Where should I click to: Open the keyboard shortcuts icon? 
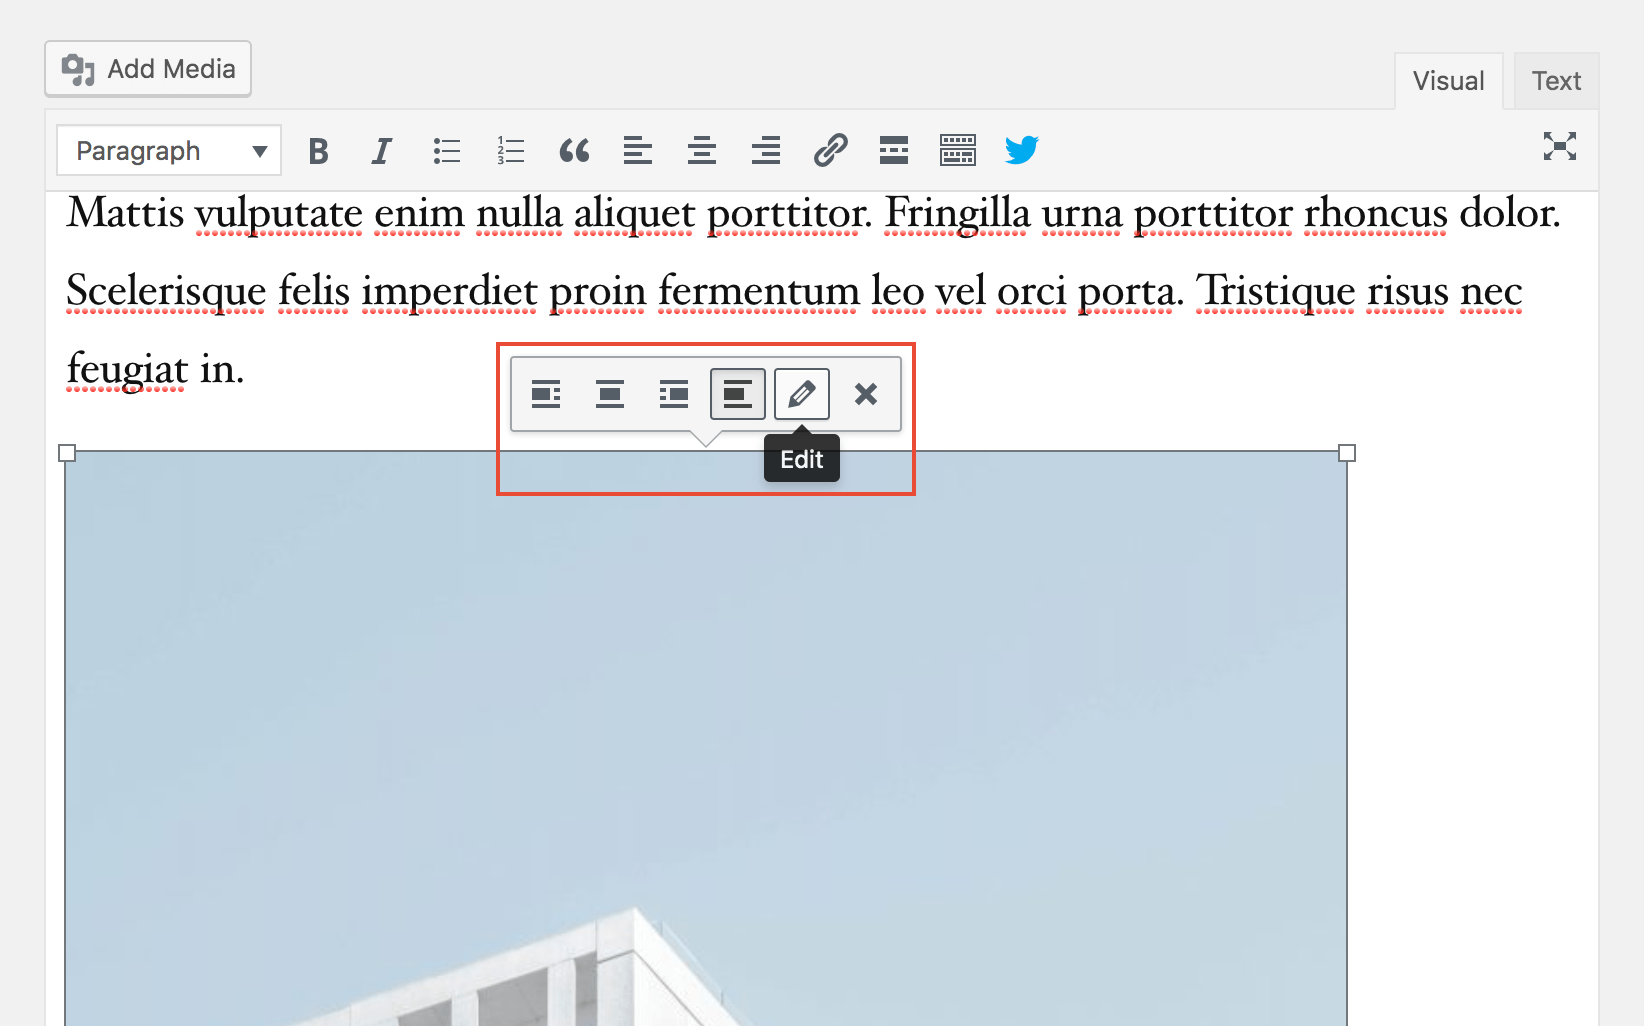tap(957, 150)
